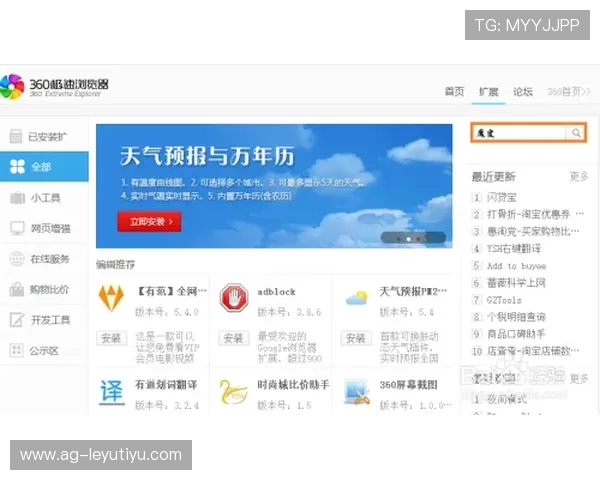The image size is (600, 480).
Task: Click the 编辑推荐 section heading
Action: 116,264
